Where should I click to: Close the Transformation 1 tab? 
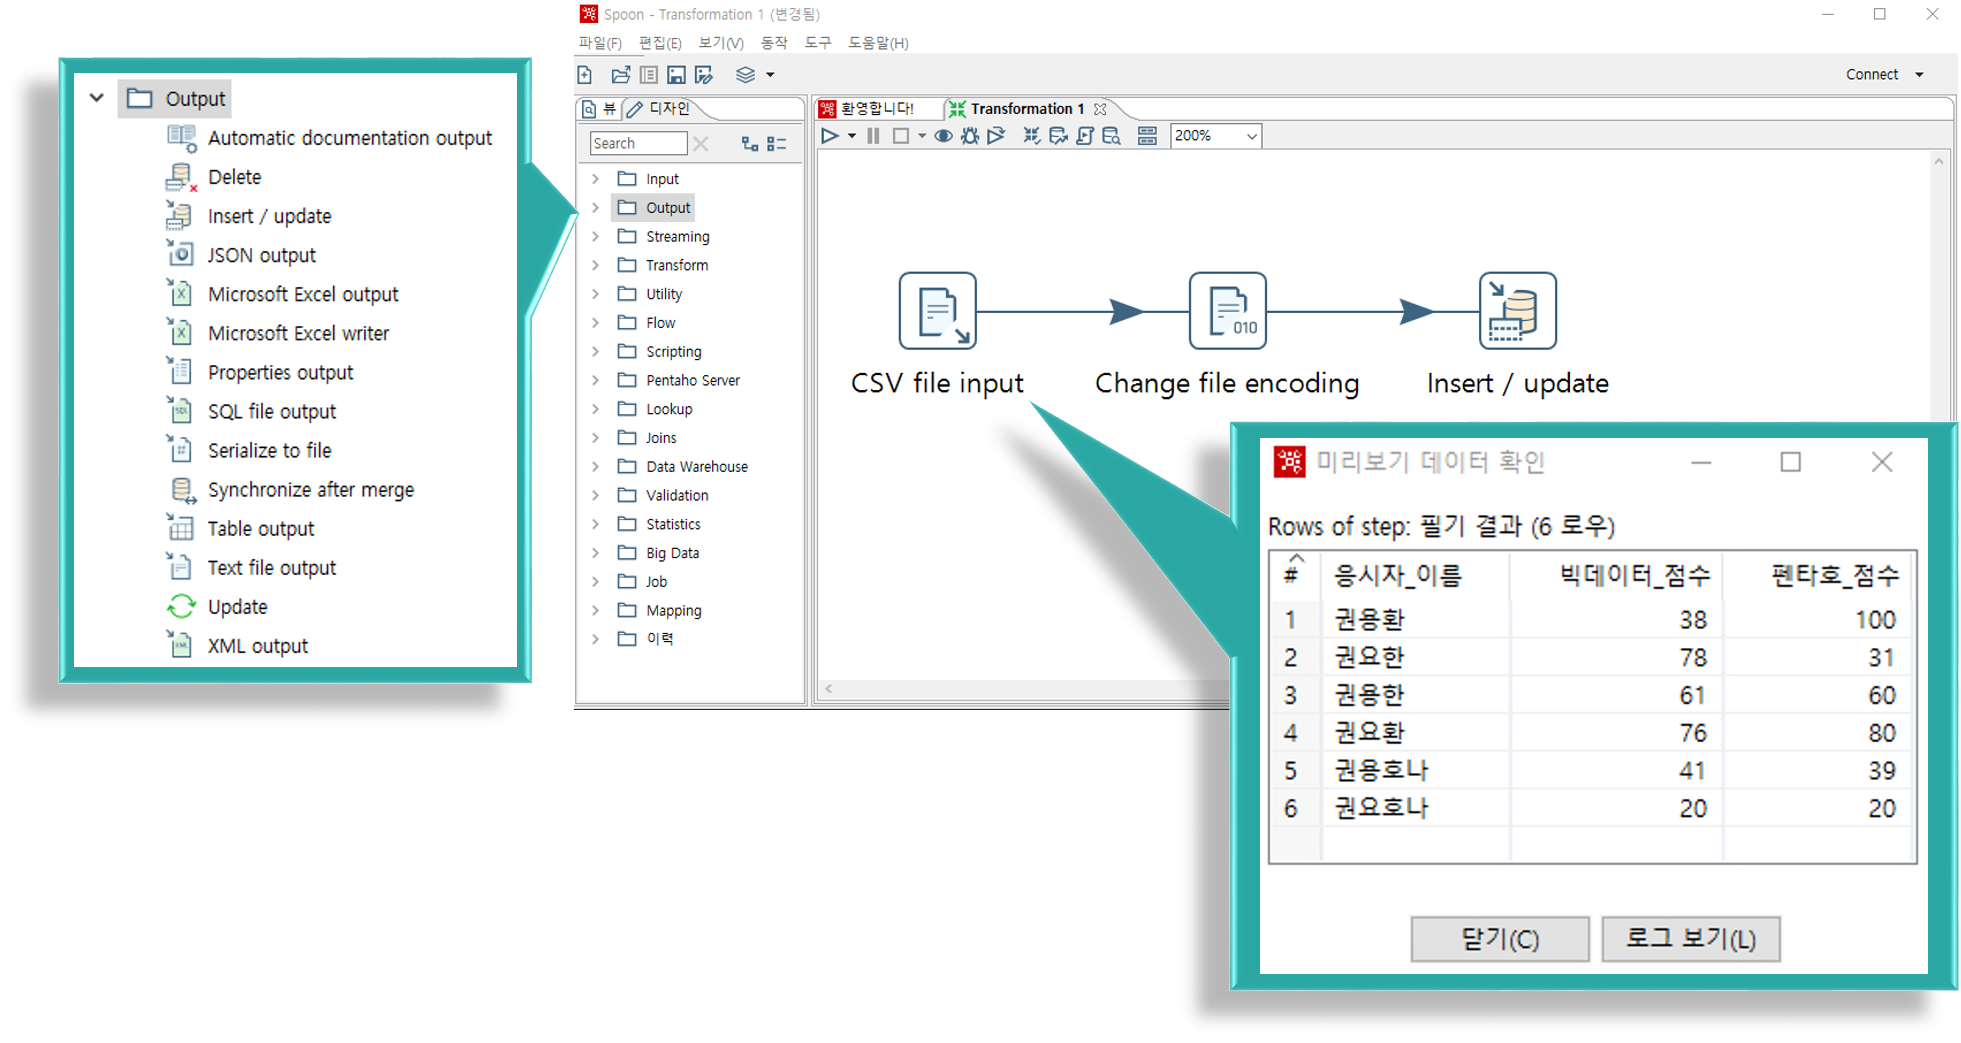click(1100, 109)
